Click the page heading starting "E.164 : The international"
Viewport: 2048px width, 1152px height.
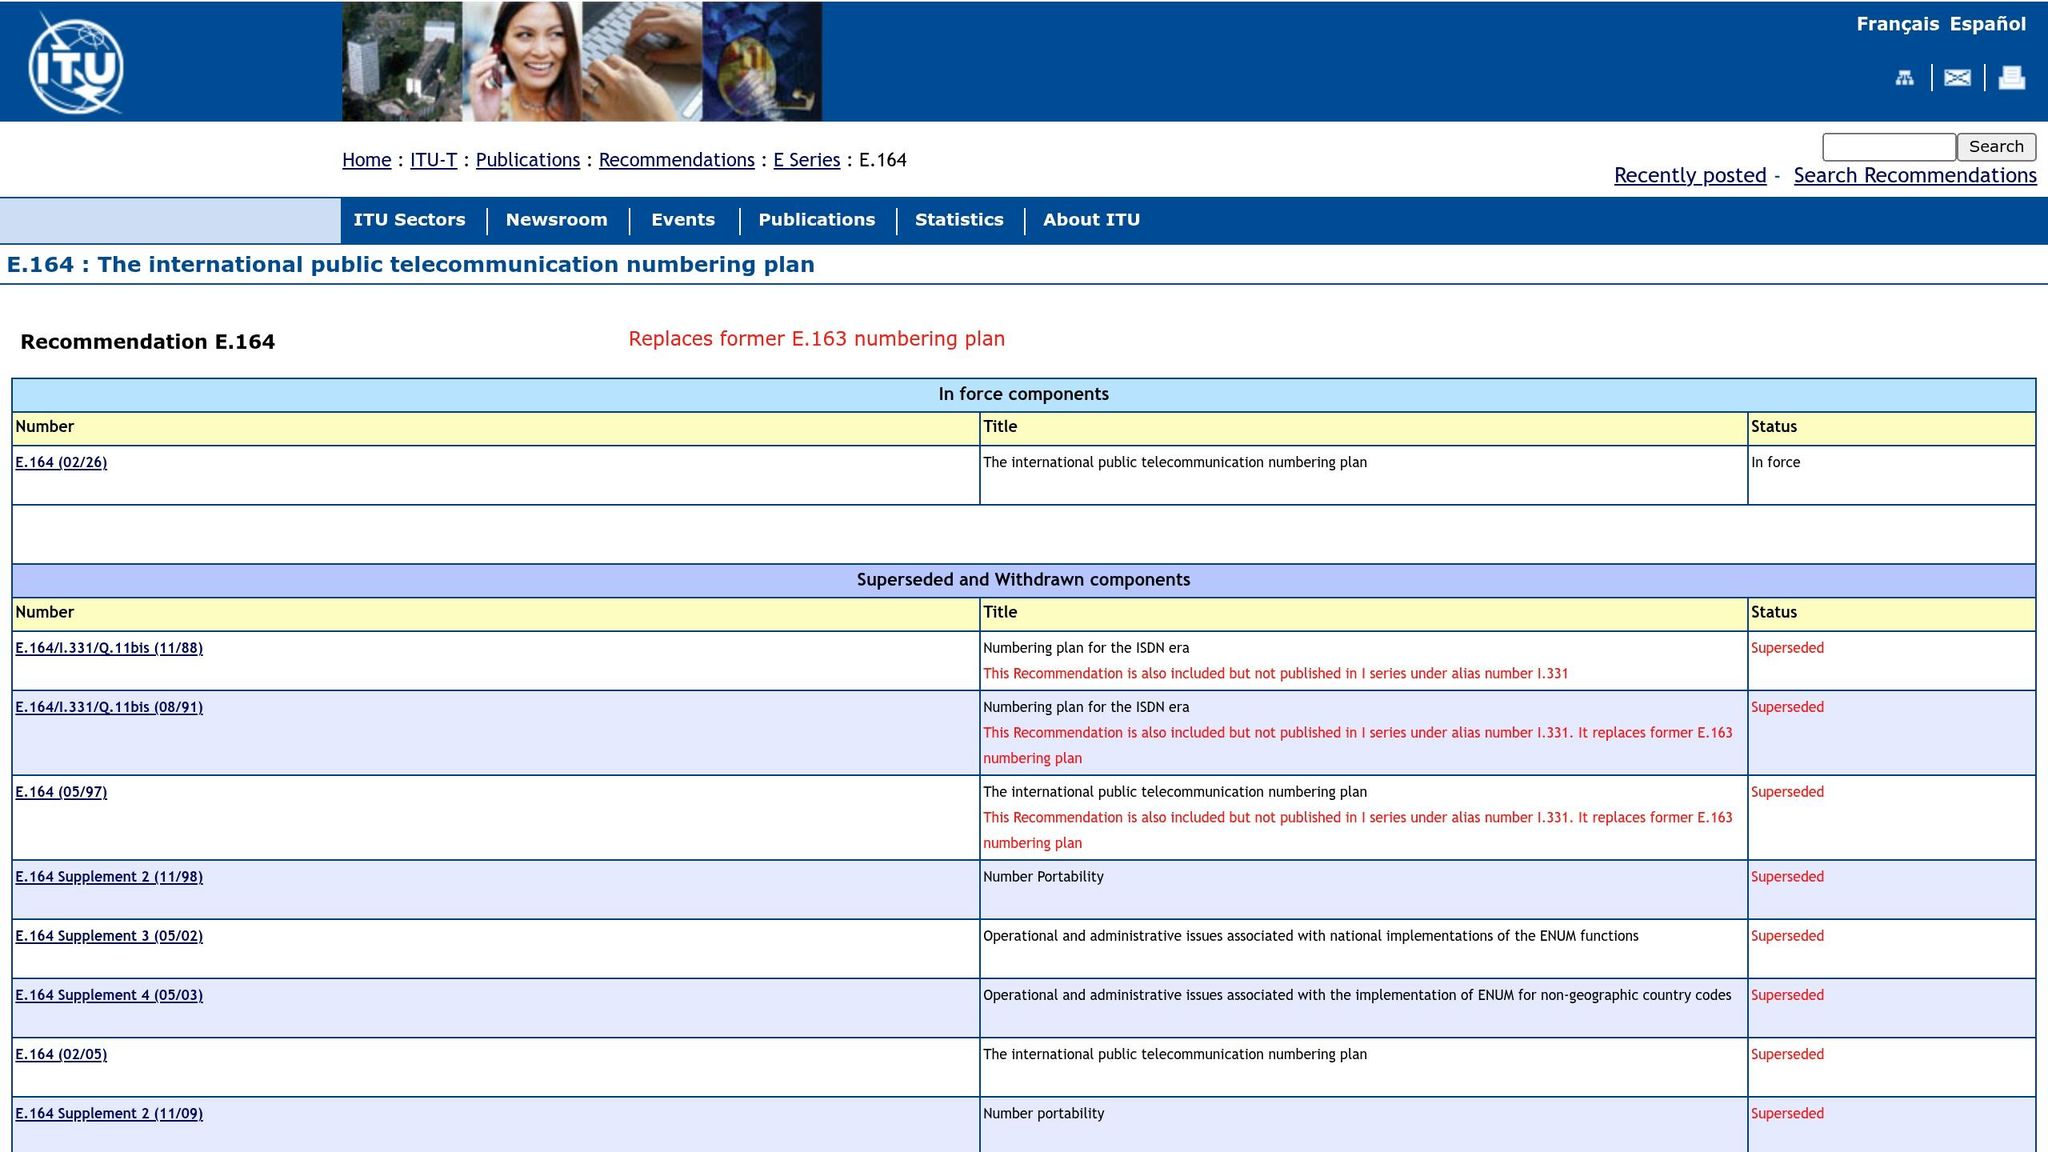click(411, 265)
